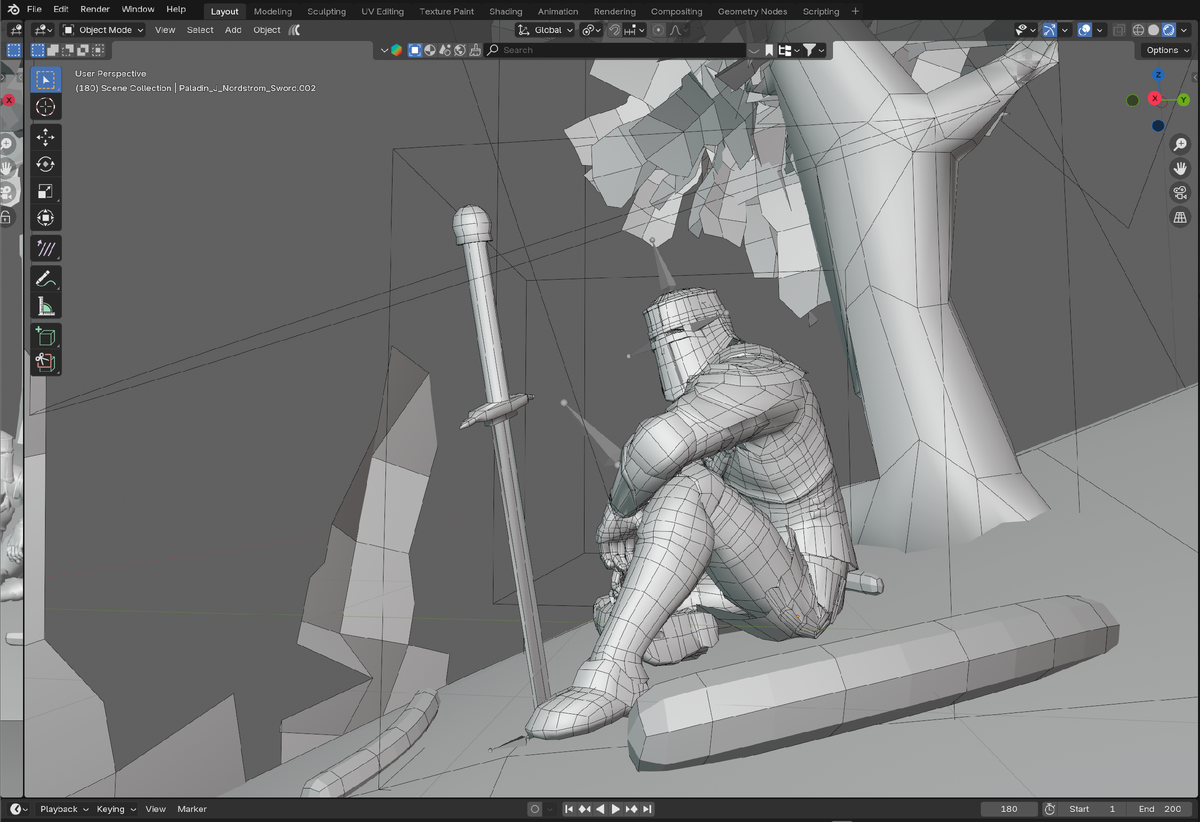Switch to the Sculpting workspace tab

326,11
